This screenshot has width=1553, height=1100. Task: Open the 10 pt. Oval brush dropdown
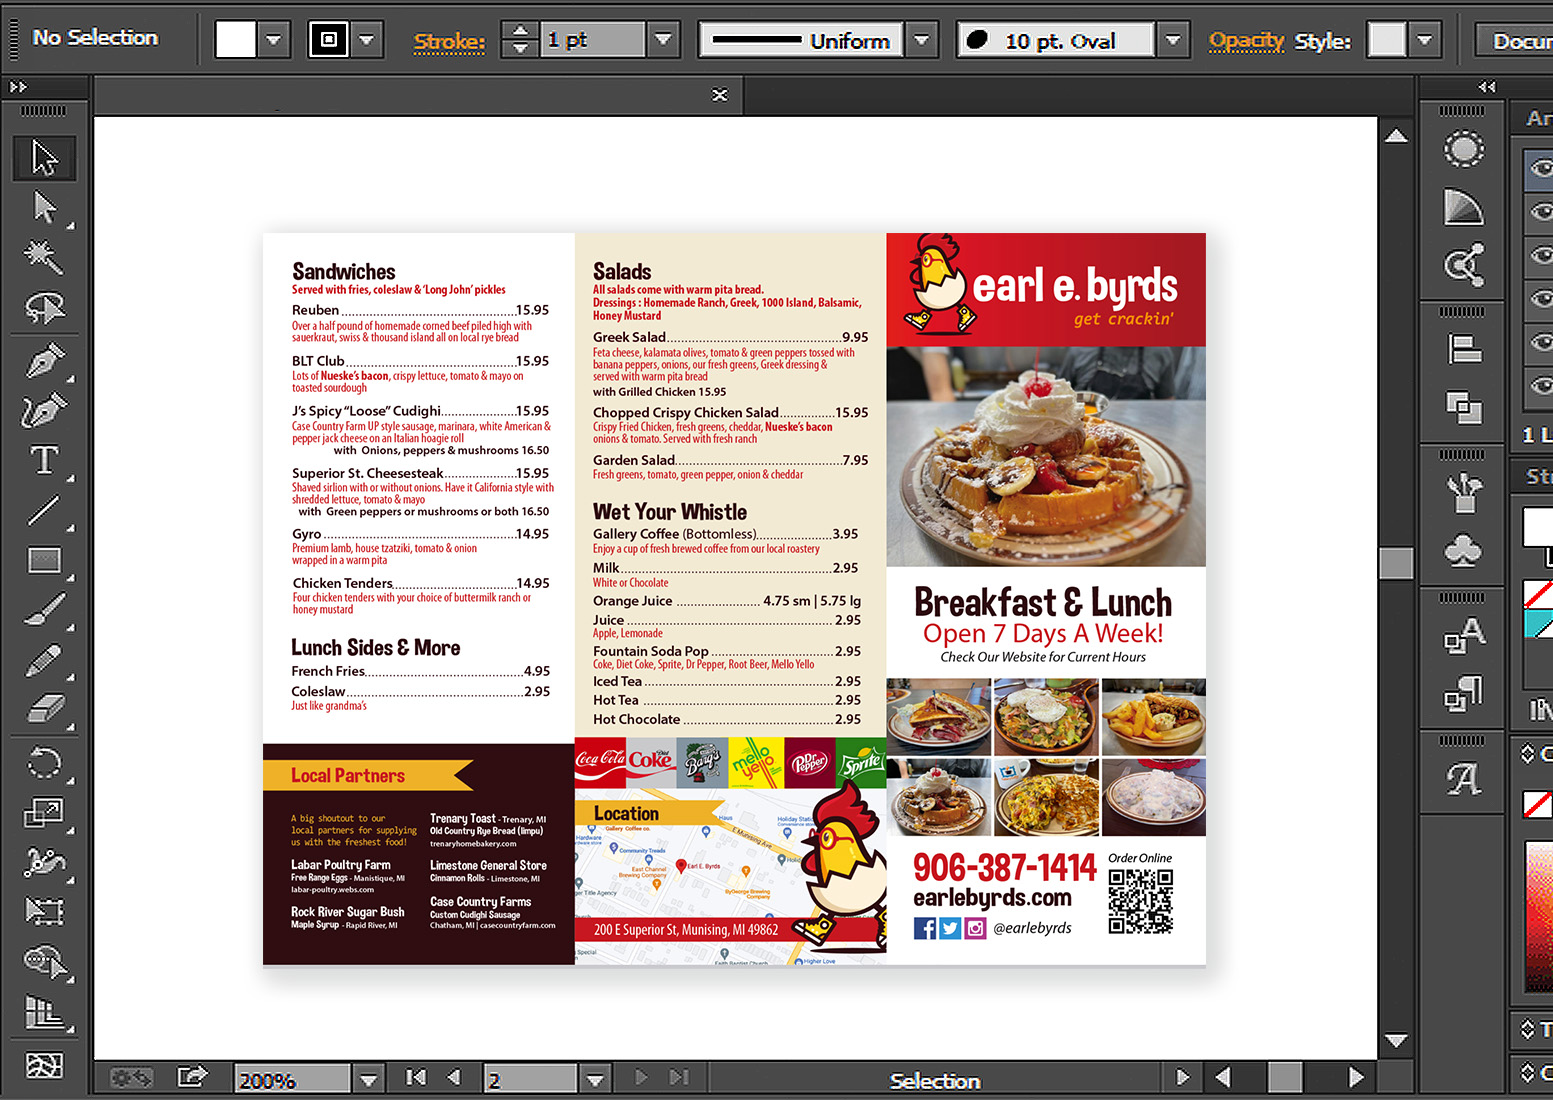pos(1173,41)
